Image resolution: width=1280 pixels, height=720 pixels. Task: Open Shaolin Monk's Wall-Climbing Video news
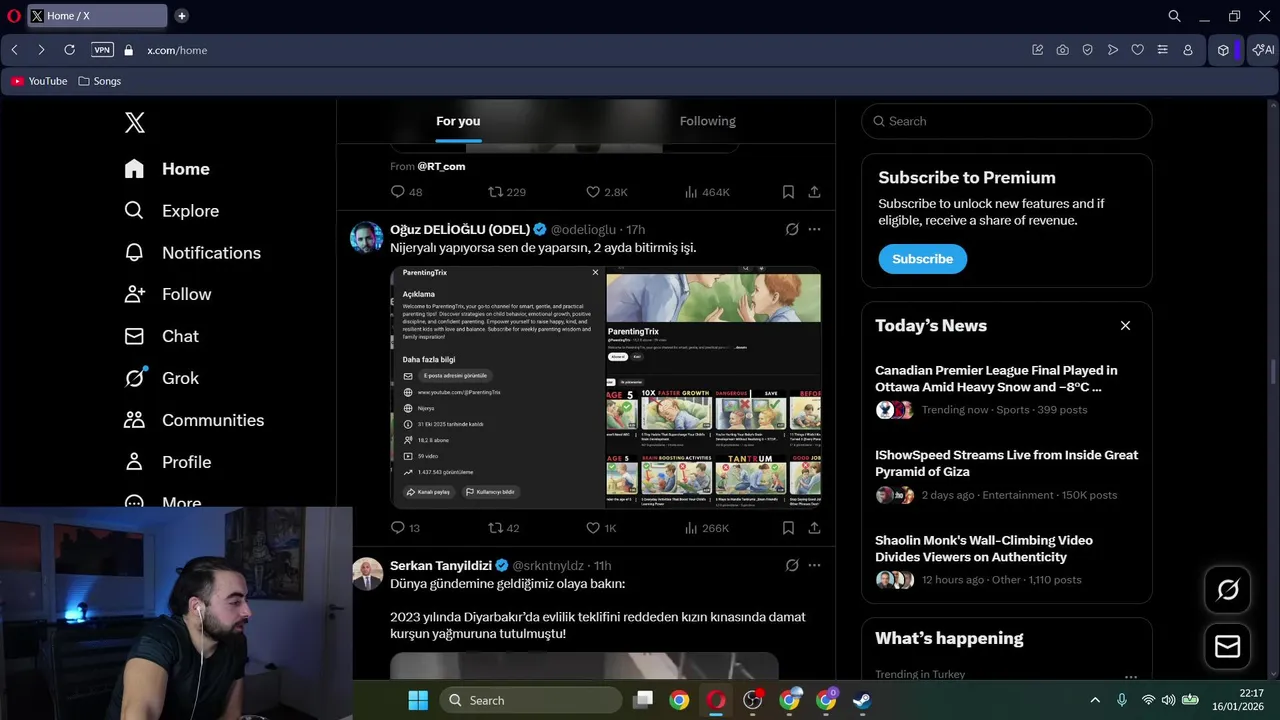(x=1006, y=559)
